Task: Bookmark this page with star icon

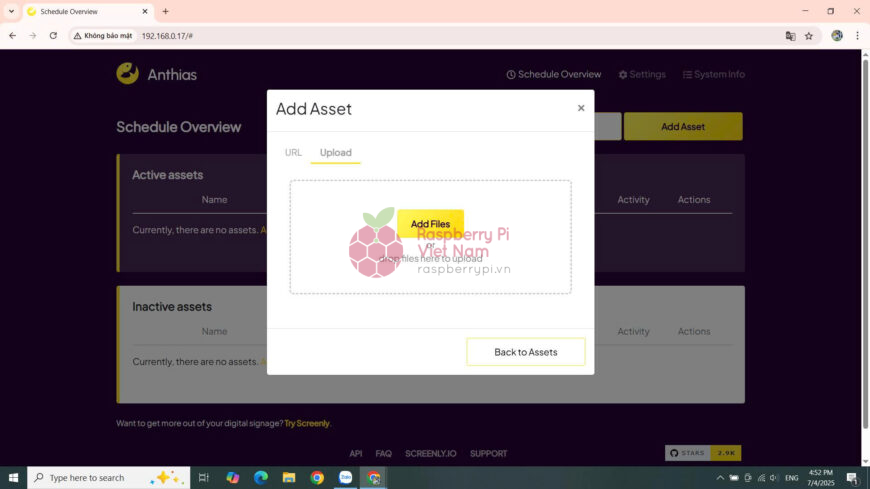Action: click(809, 35)
